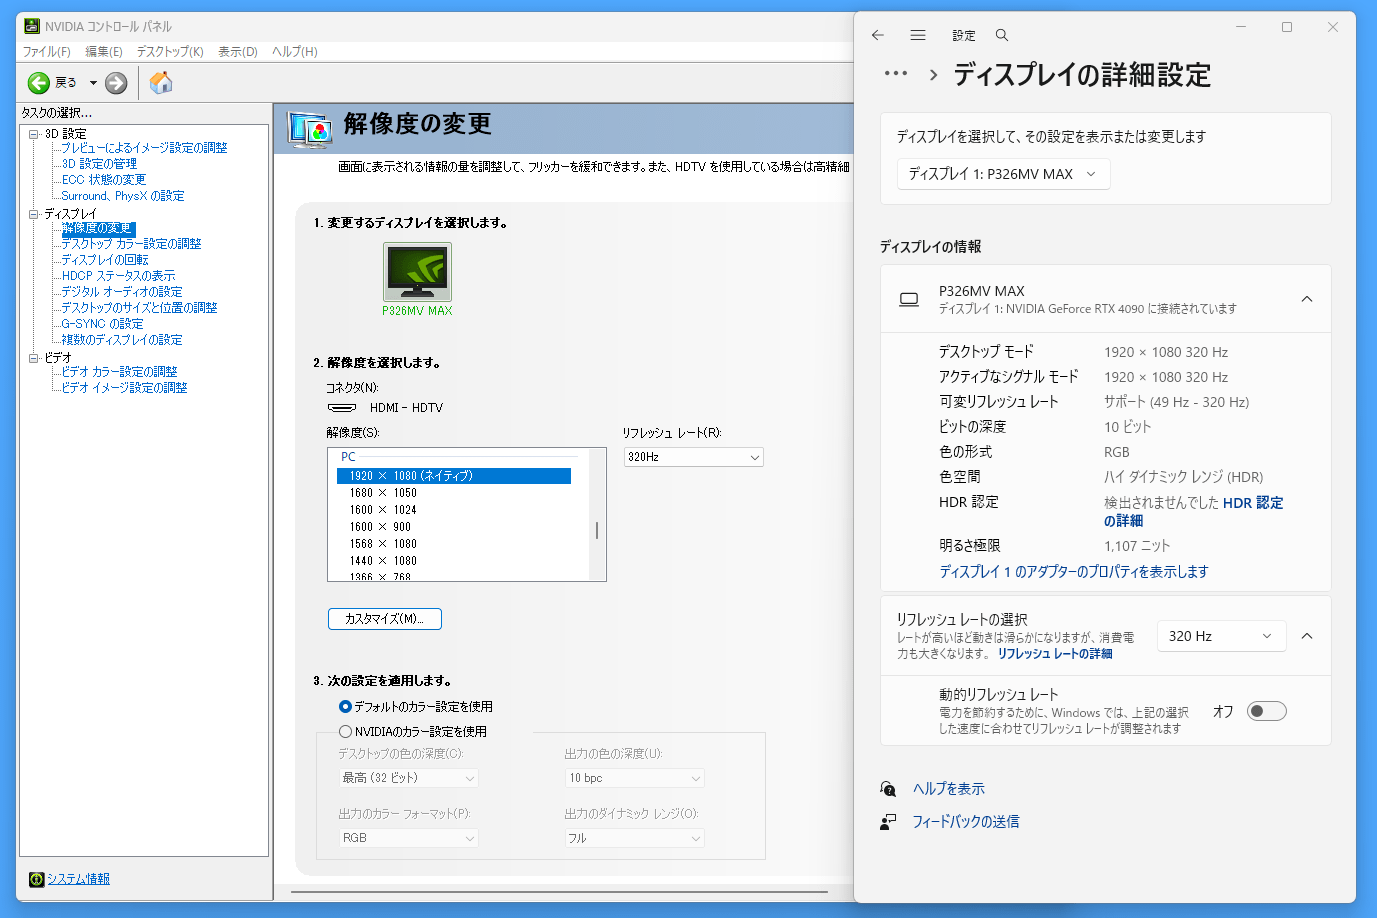Select 1680 × 1050 in resolution list
This screenshot has height=918, width=1377.
(x=383, y=493)
